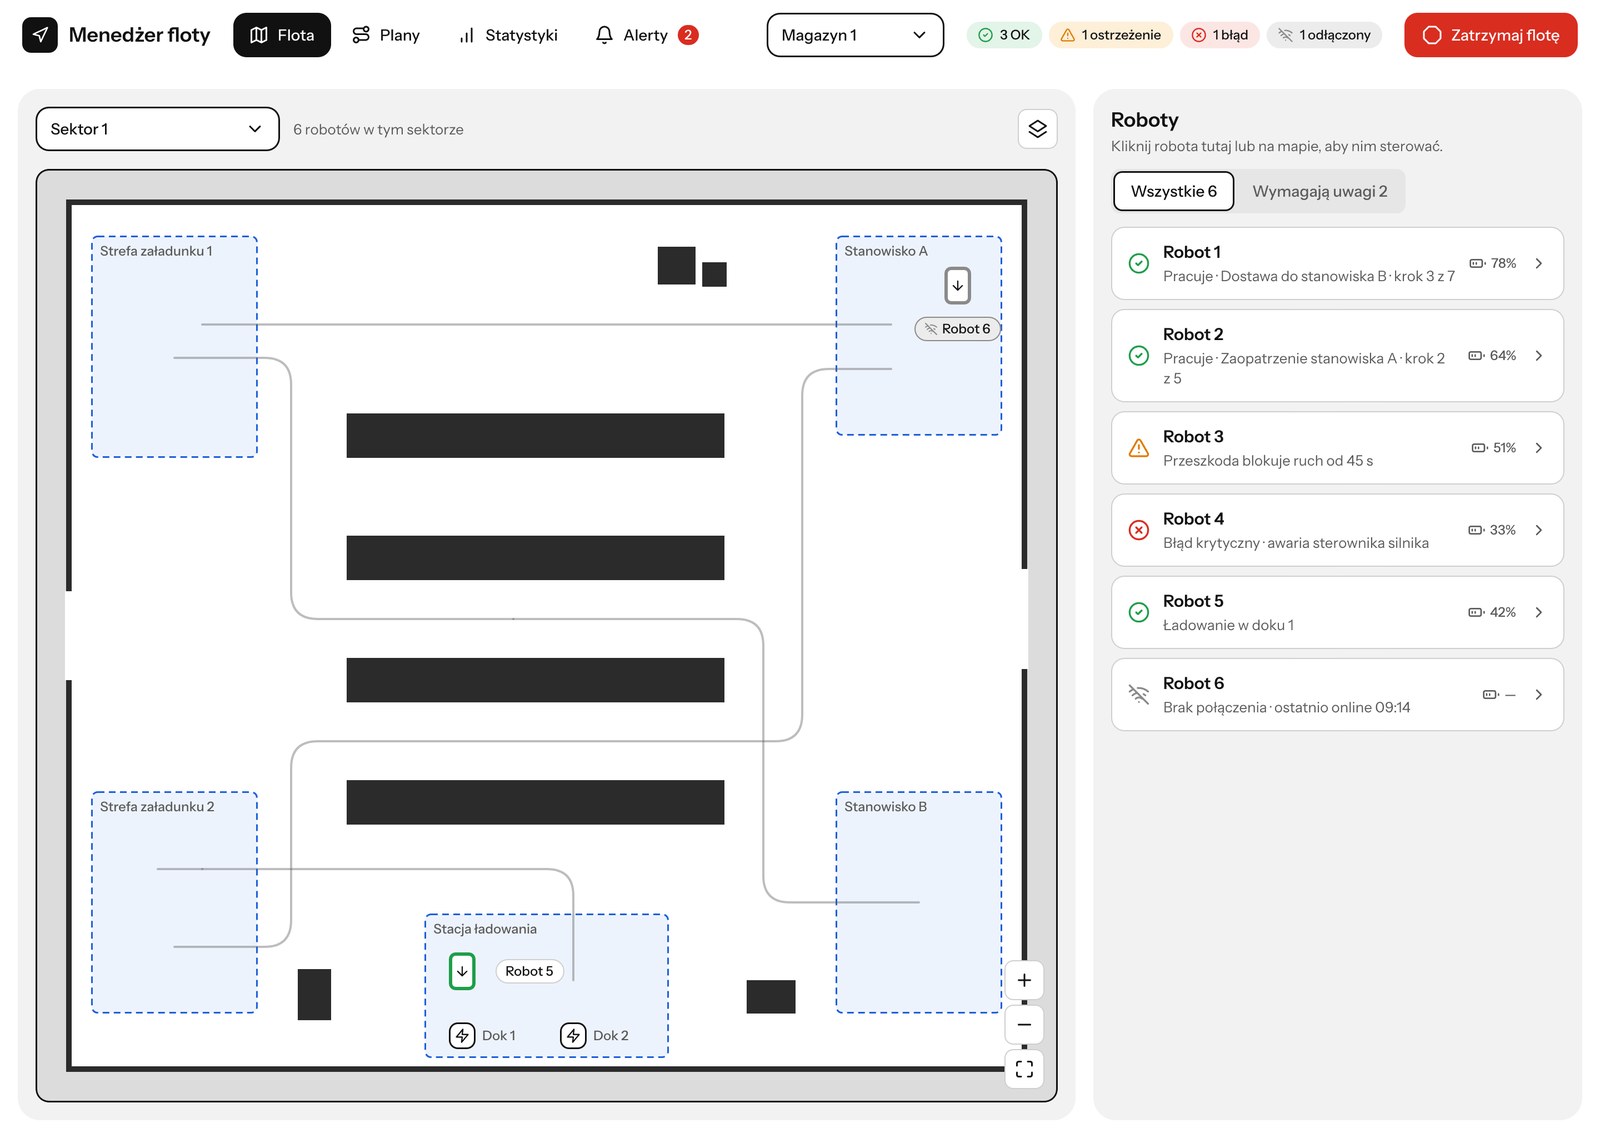Click Robot 1 green OK status icon
This screenshot has width=1600, height=1138.
(1138, 263)
